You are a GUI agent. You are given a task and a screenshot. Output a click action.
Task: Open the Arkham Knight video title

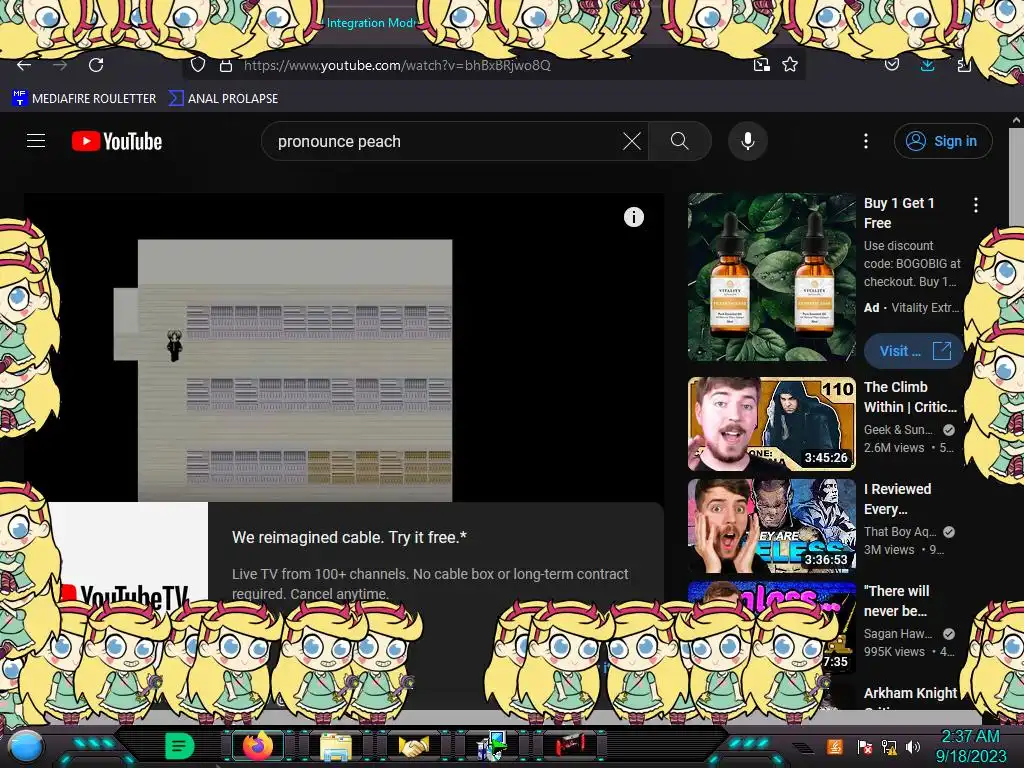(x=910, y=693)
